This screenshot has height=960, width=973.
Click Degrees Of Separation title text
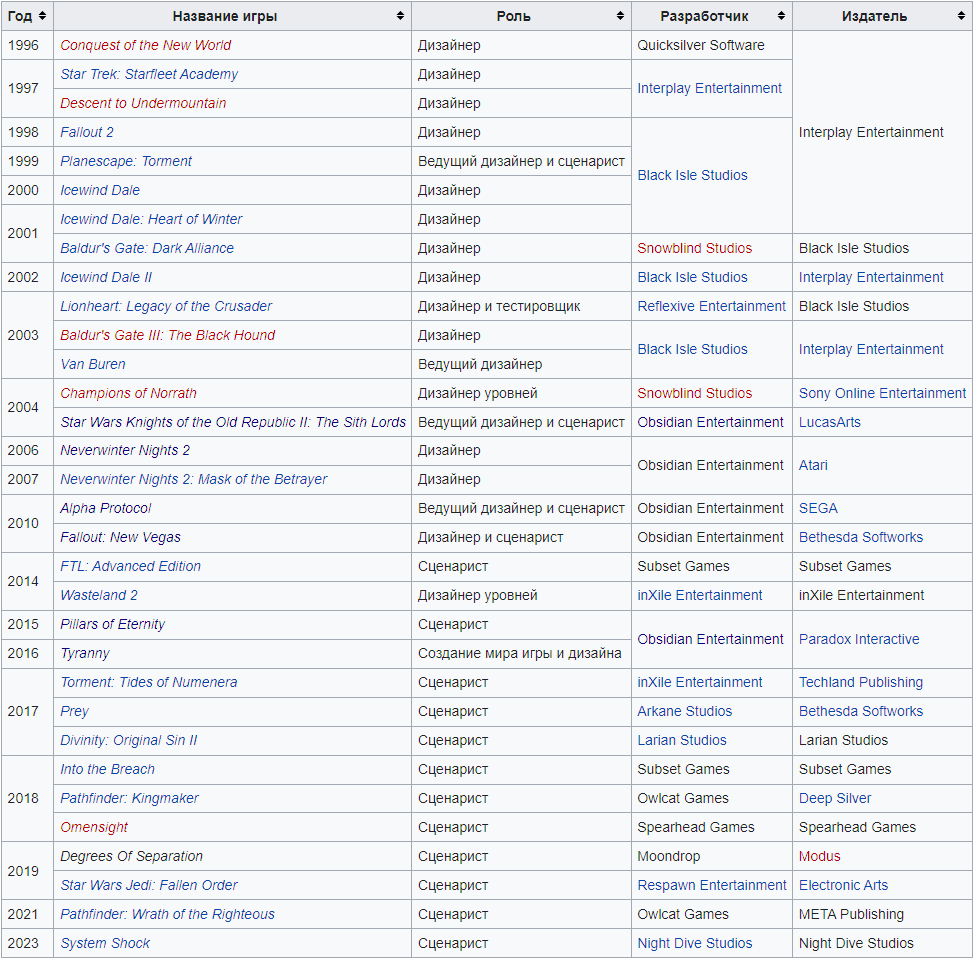[132, 856]
